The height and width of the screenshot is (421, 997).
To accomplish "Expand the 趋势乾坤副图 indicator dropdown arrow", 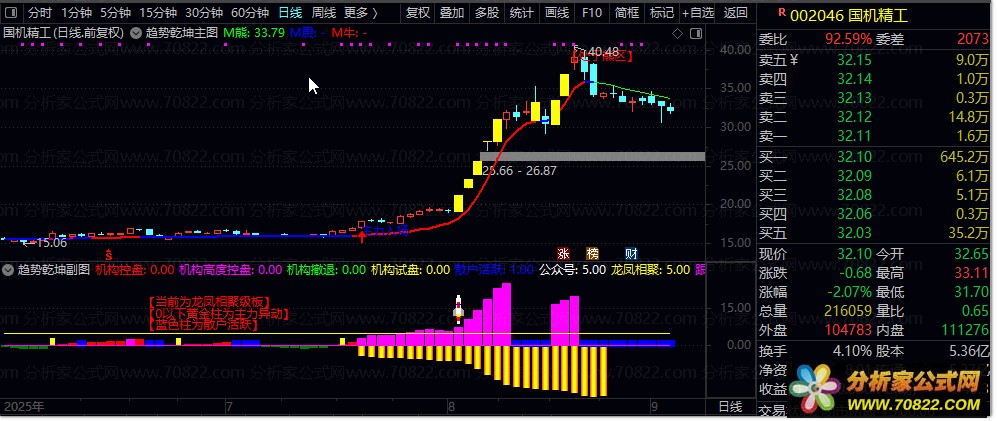I will 8,270.
